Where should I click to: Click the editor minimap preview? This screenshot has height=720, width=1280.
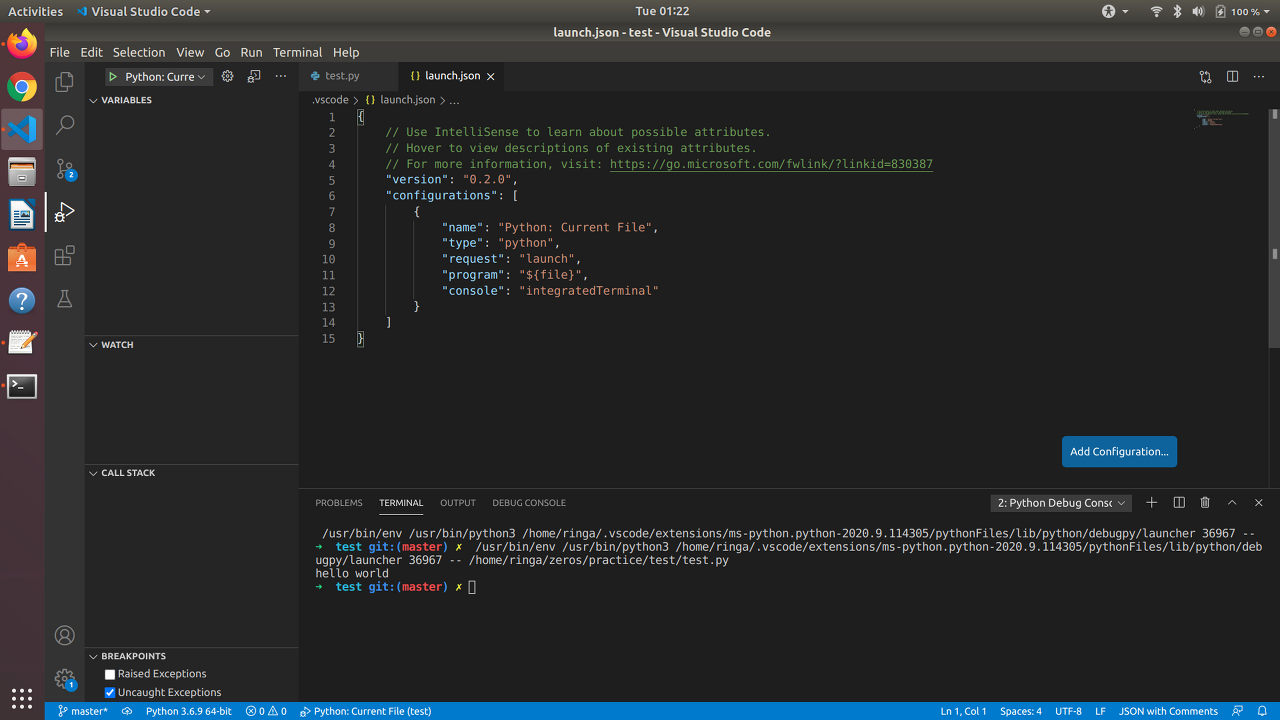1222,119
